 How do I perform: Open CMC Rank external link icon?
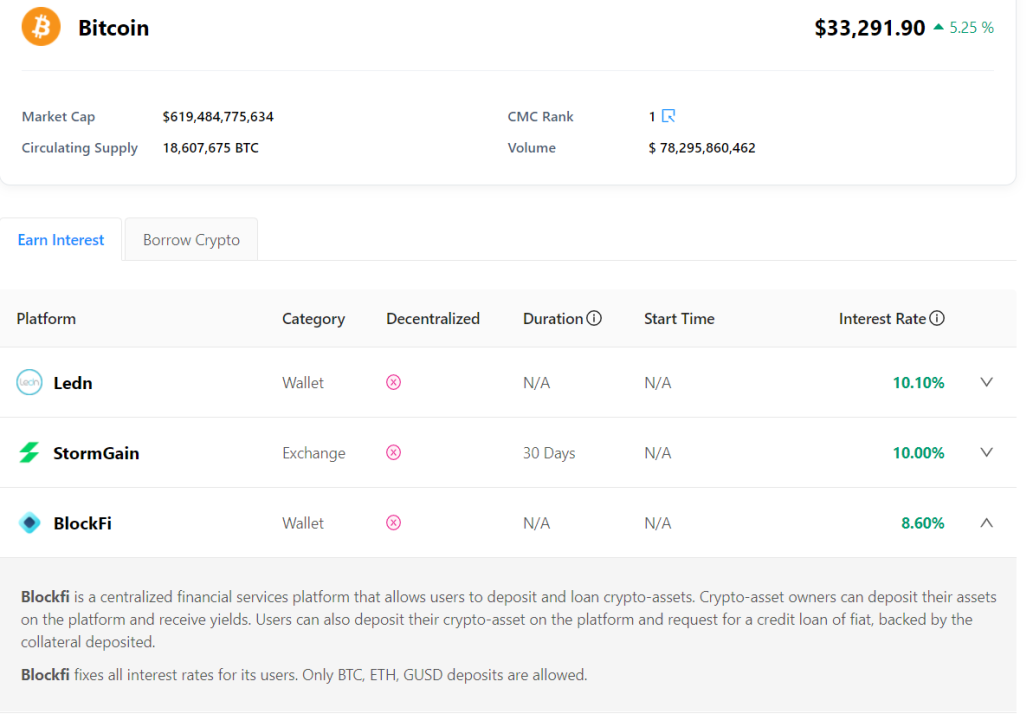[x=668, y=116]
